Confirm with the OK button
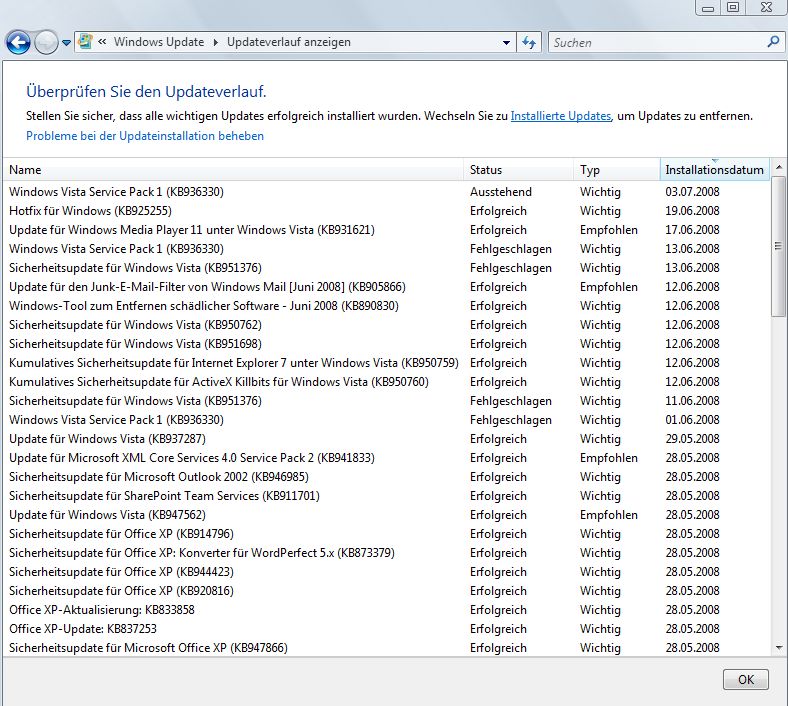This screenshot has height=706, width=788. [746, 680]
